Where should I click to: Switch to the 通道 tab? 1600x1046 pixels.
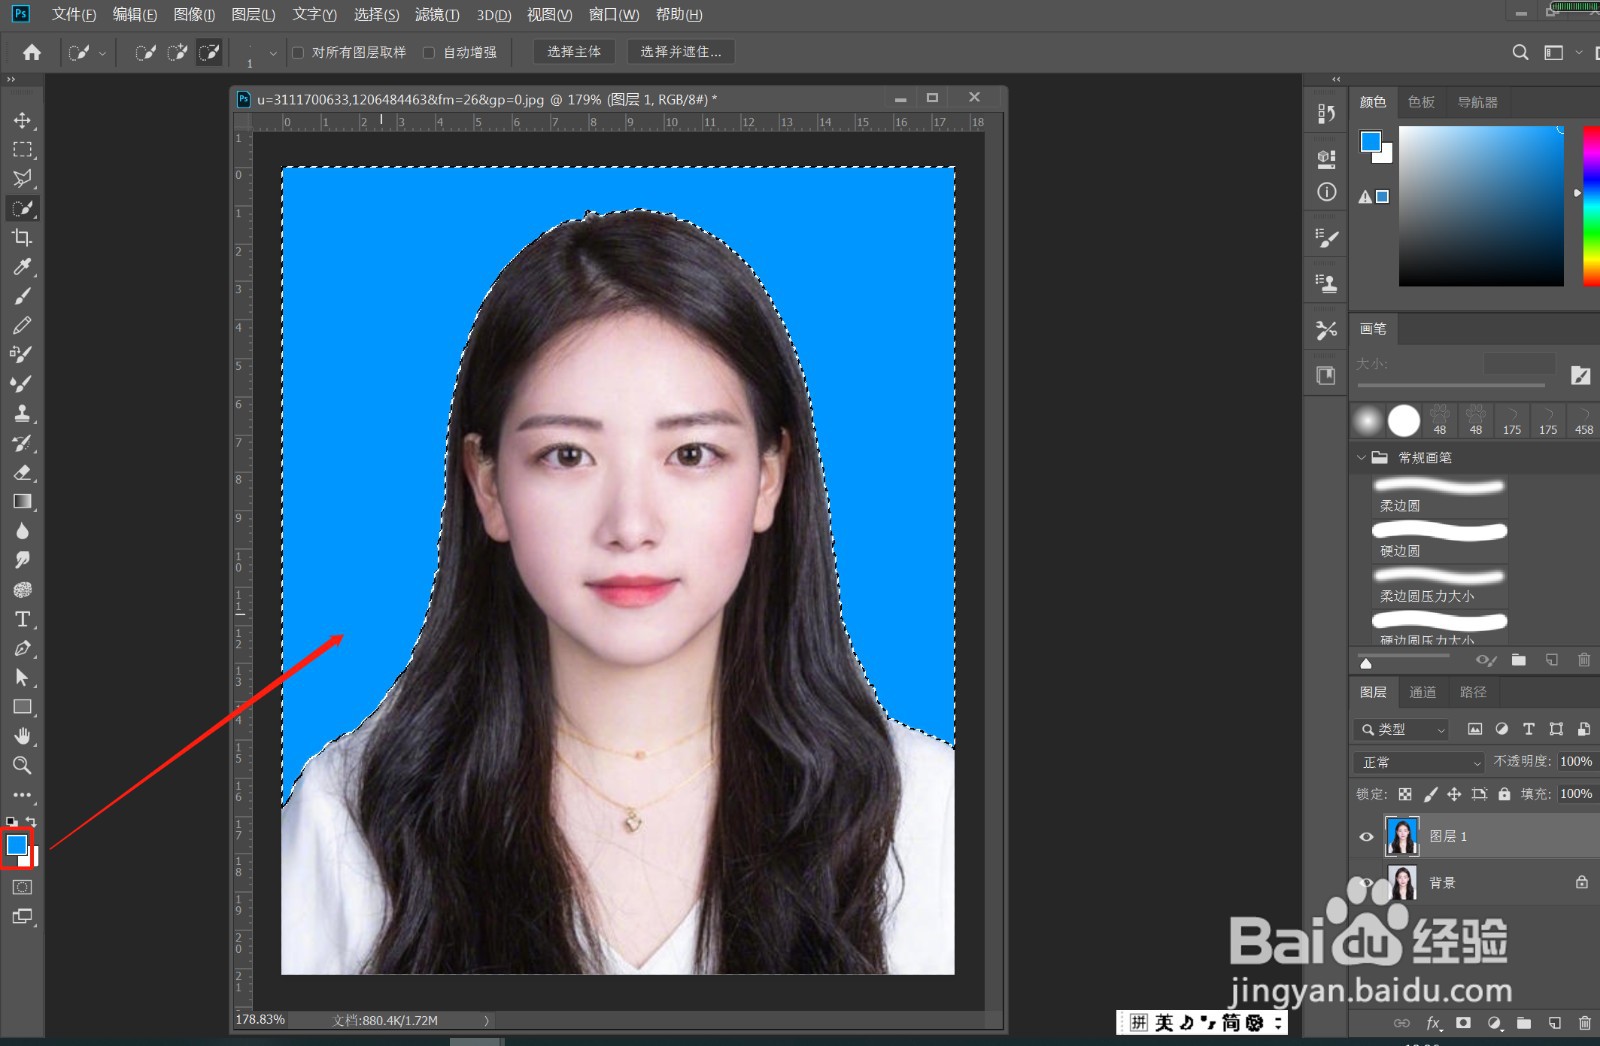pos(1423,692)
